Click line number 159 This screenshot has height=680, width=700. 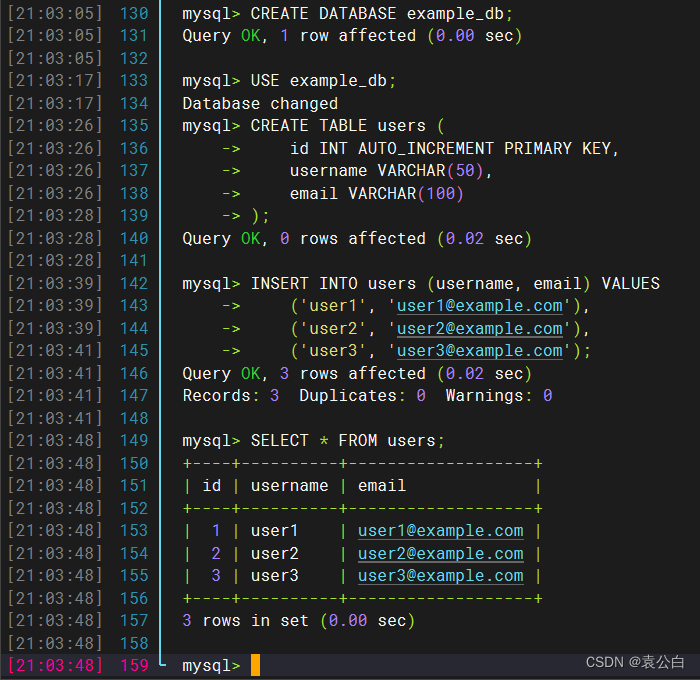pyautogui.click(x=134, y=665)
